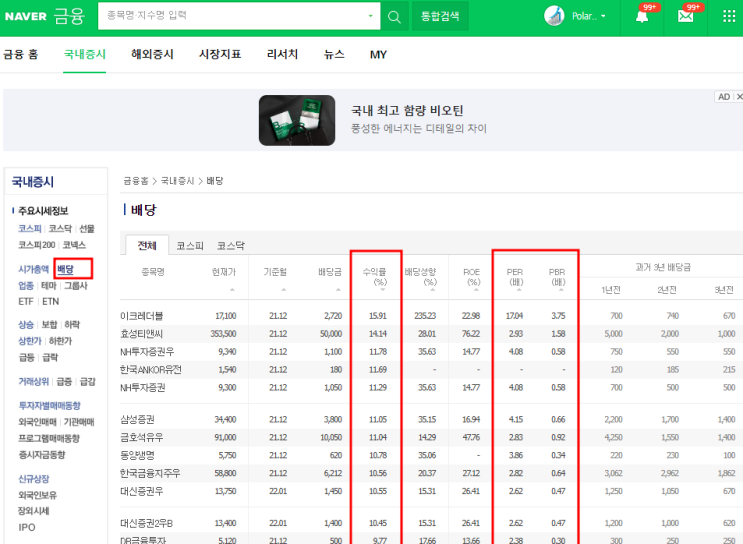Open IPO sidebar link

point(27,527)
